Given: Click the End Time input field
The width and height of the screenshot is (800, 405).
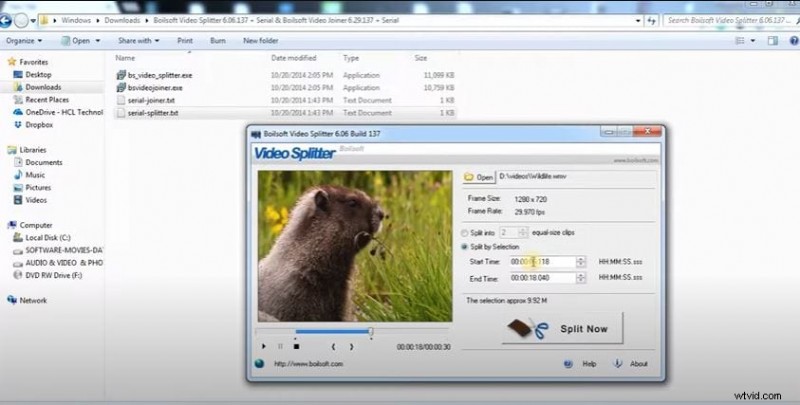Looking at the screenshot, I should 543,278.
